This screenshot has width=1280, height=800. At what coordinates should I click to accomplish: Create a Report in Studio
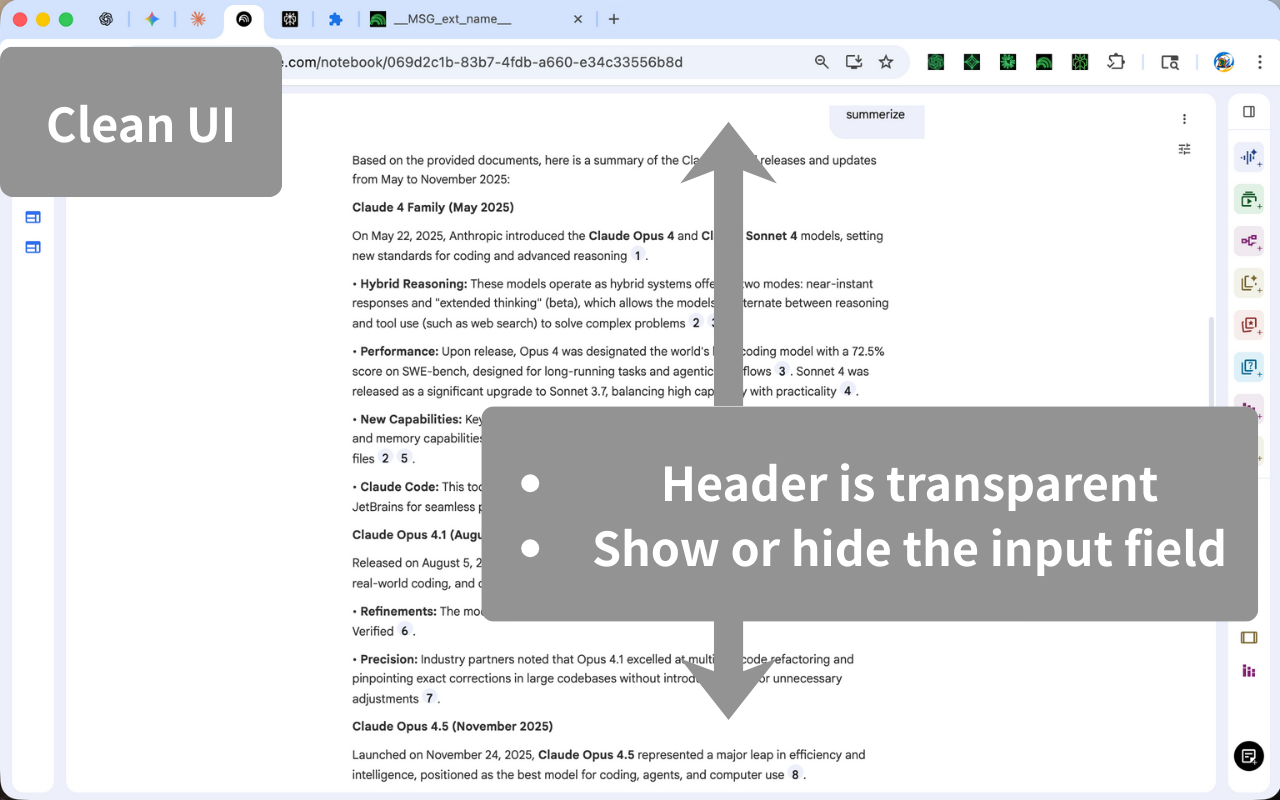click(1249, 283)
